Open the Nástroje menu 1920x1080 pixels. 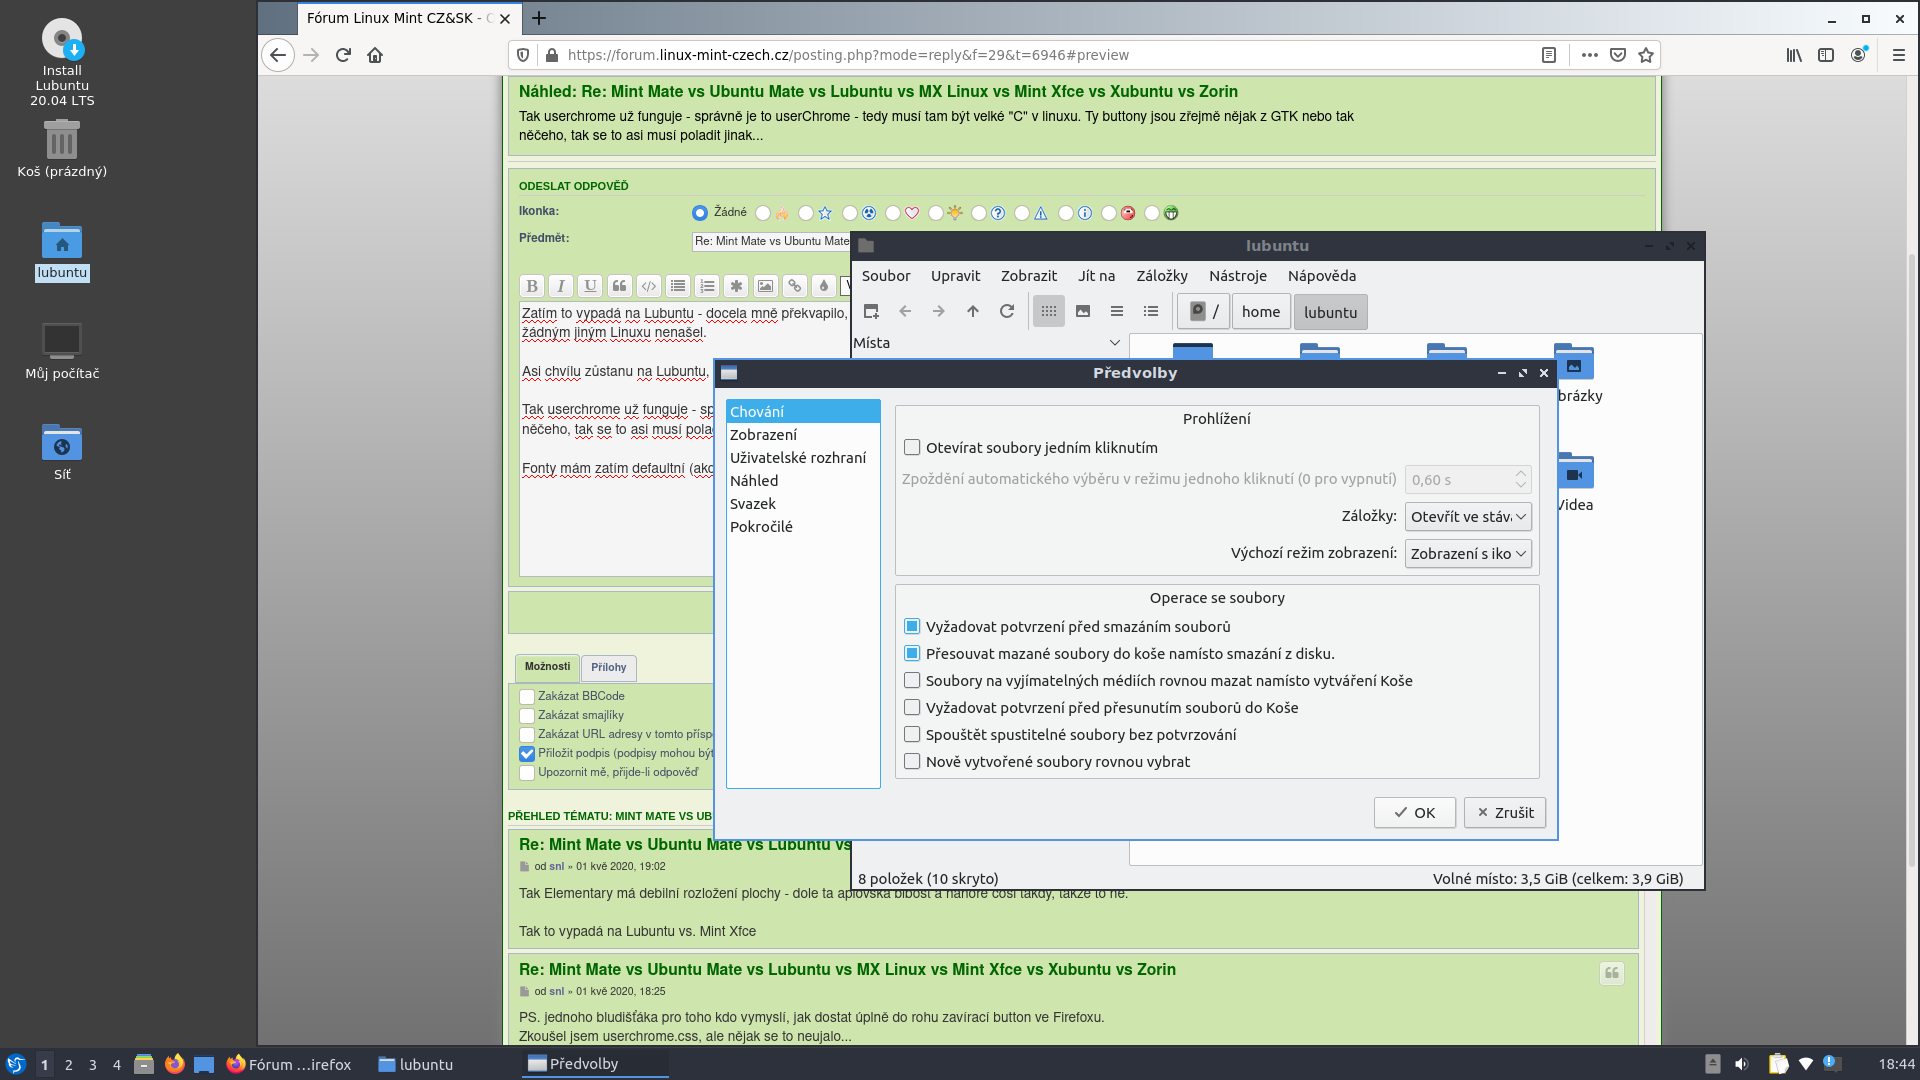pos(1237,276)
